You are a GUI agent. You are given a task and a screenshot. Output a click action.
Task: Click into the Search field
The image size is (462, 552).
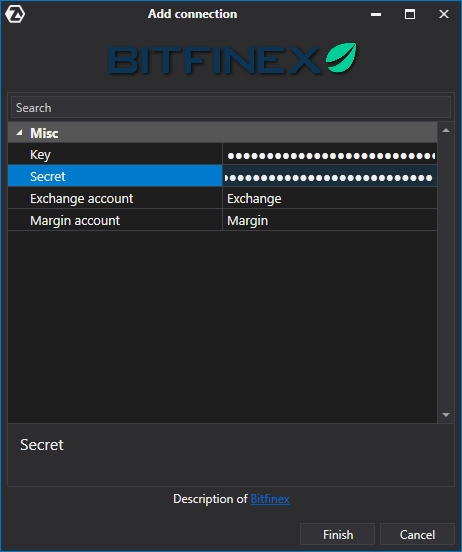point(231,107)
